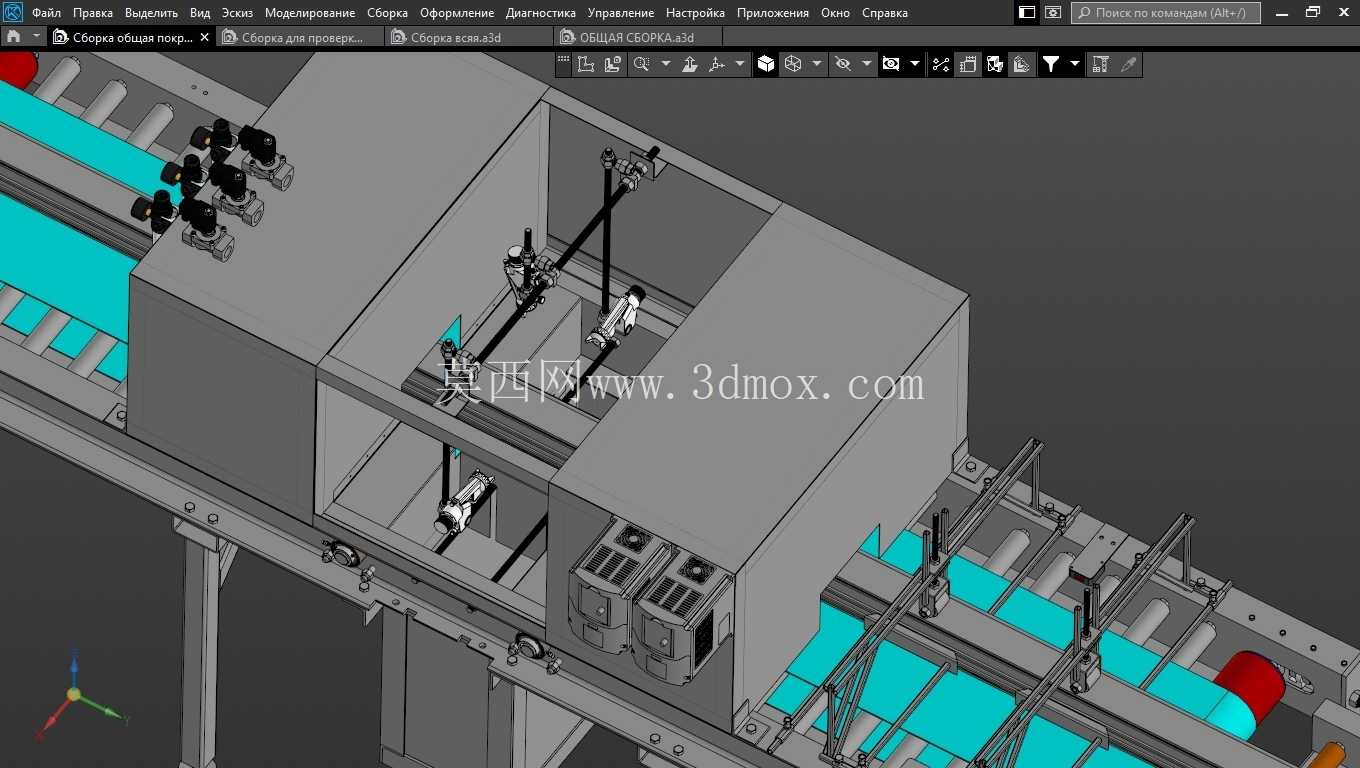Switch to 'Сборка всяя.a3d' tab
Screen dimensions: 1360x768
tap(469, 37)
